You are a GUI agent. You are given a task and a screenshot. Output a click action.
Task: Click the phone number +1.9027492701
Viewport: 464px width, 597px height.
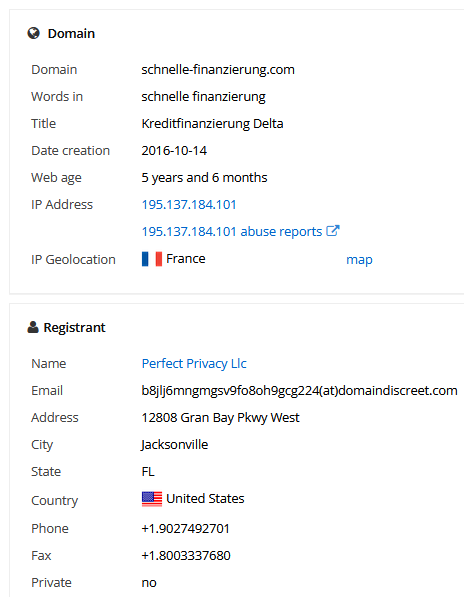(185, 528)
